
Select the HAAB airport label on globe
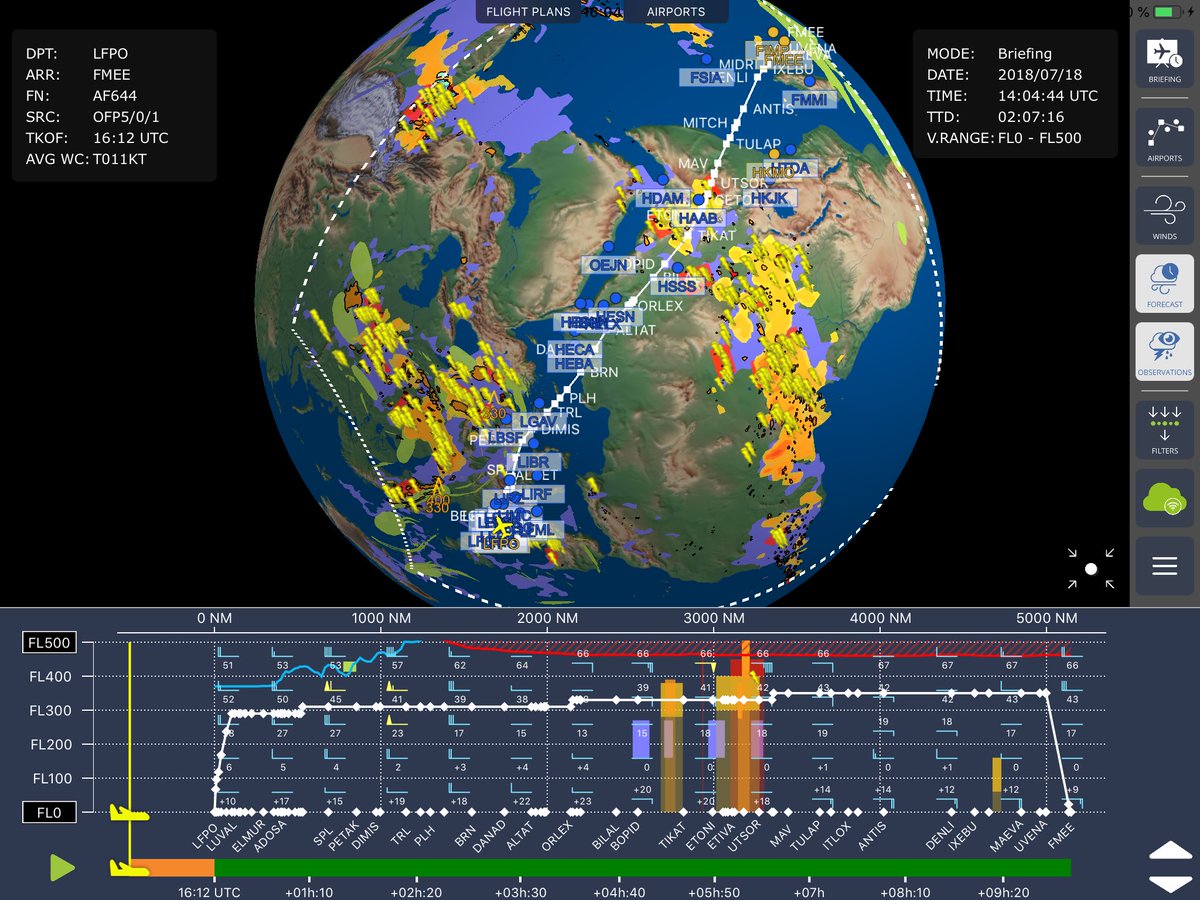click(699, 218)
